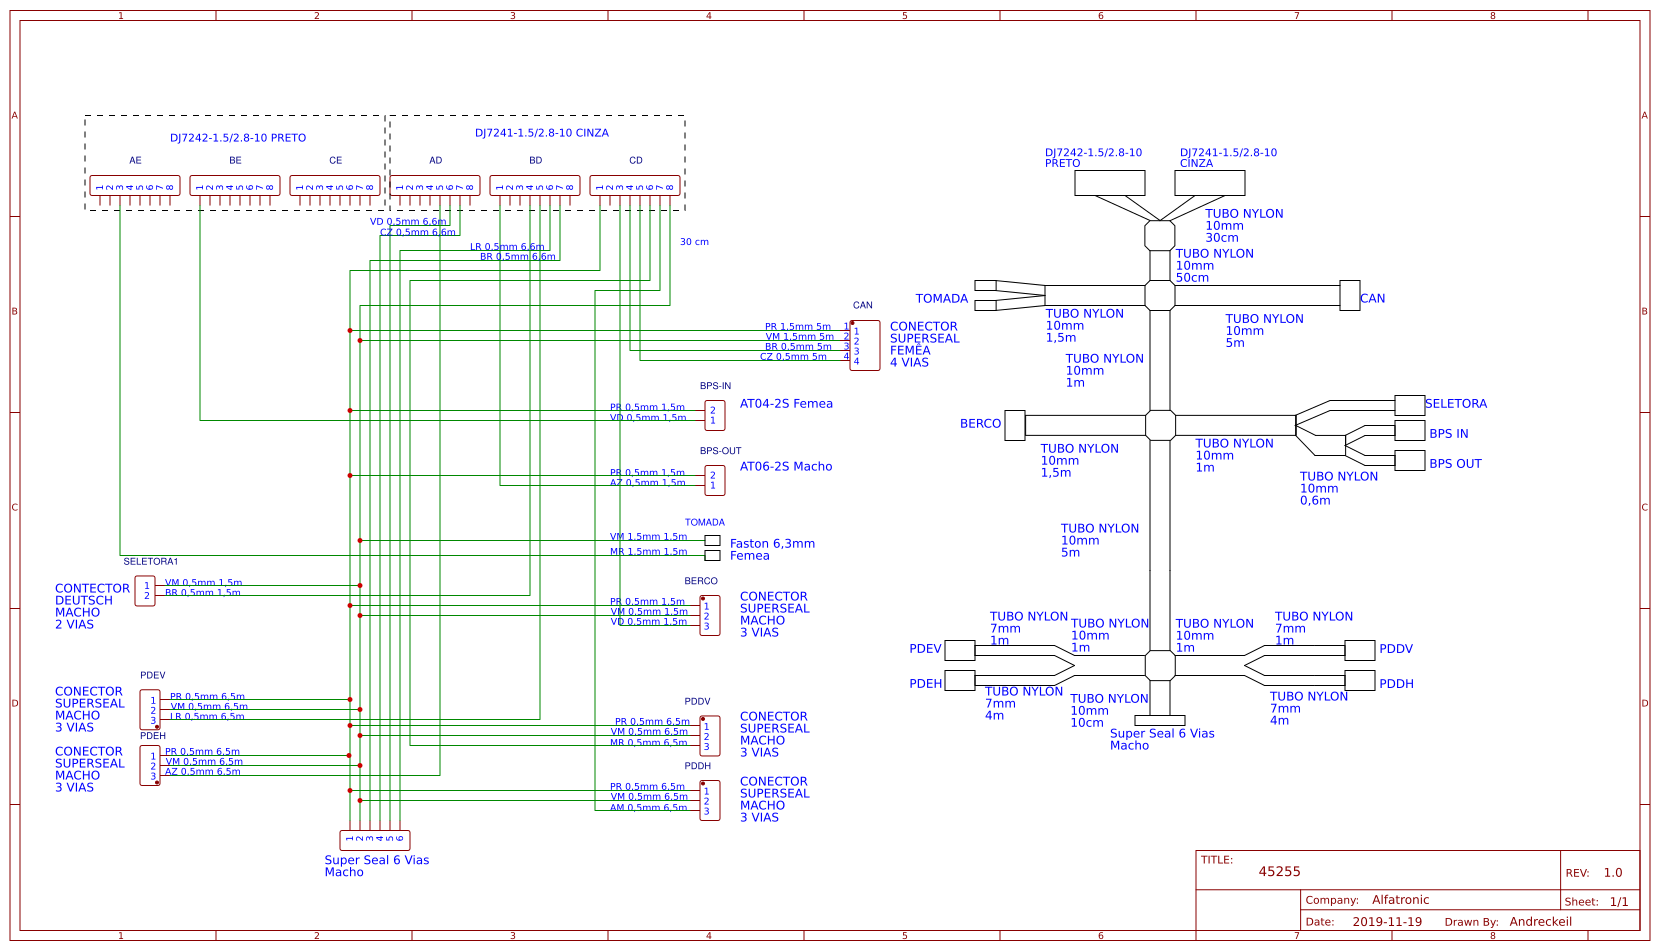
Task: Click the Company field showing Alfatronic
Action: [x=1399, y=899]
